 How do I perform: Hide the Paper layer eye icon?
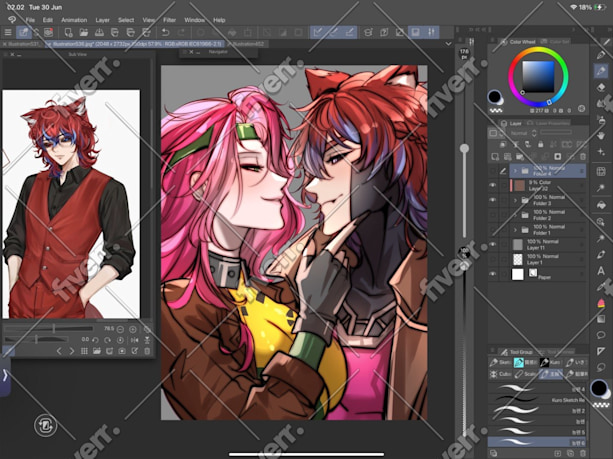pos(493,274)
